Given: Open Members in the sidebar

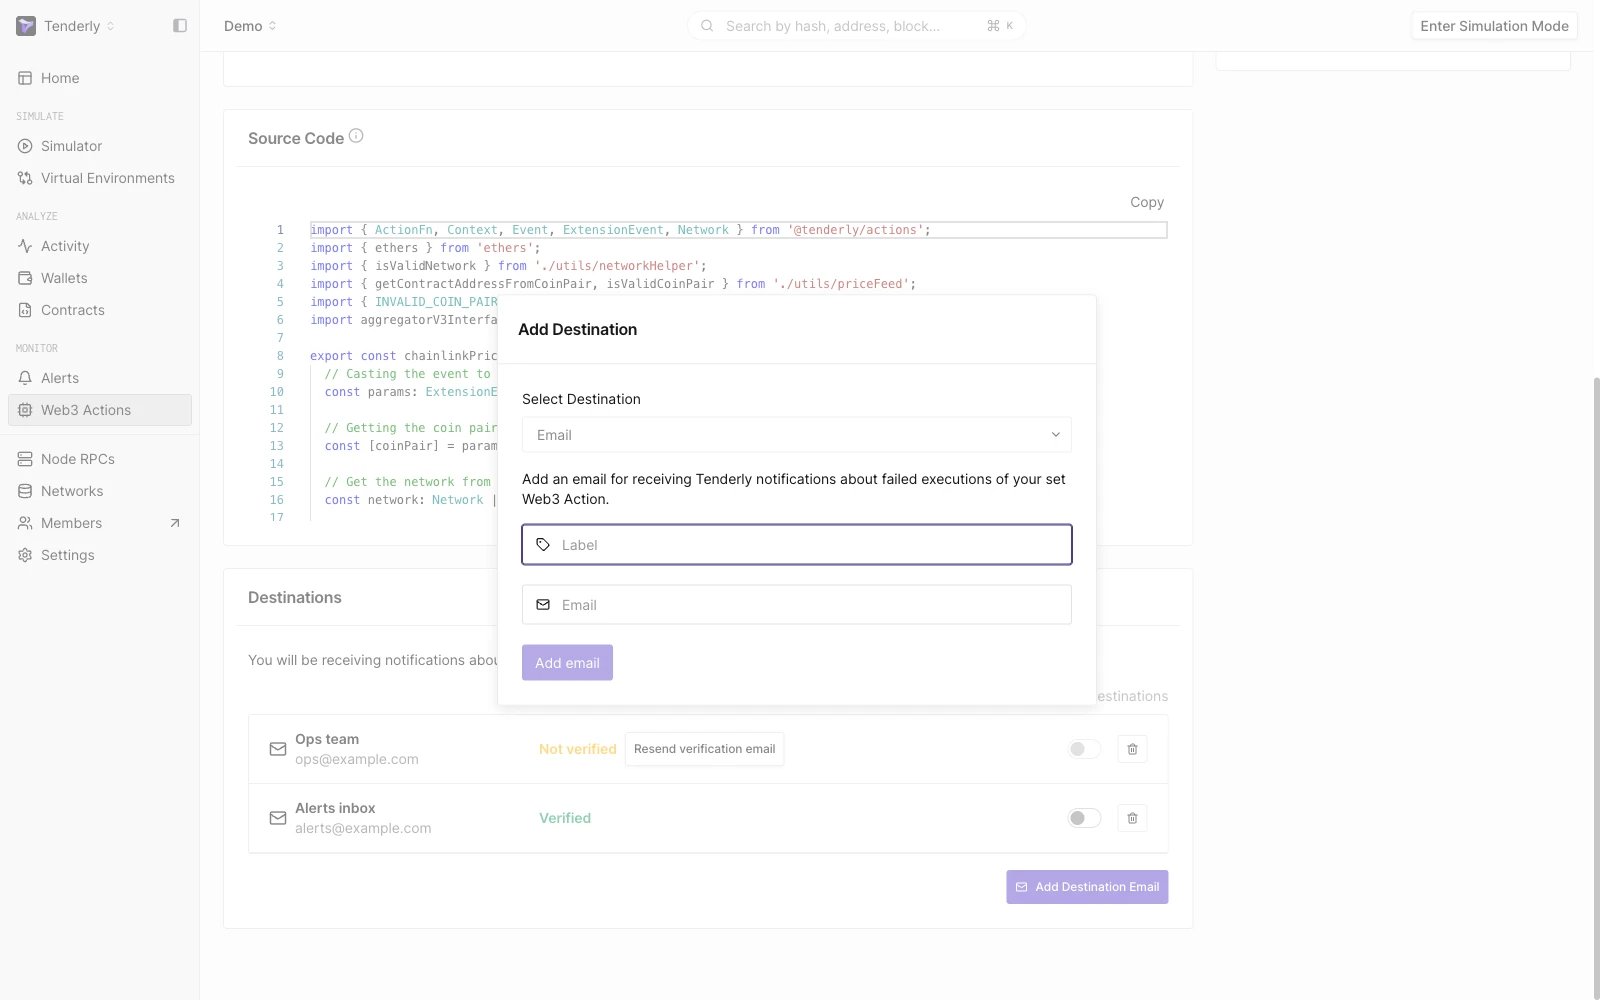Looking at the screenshot, I should [100, 523].
